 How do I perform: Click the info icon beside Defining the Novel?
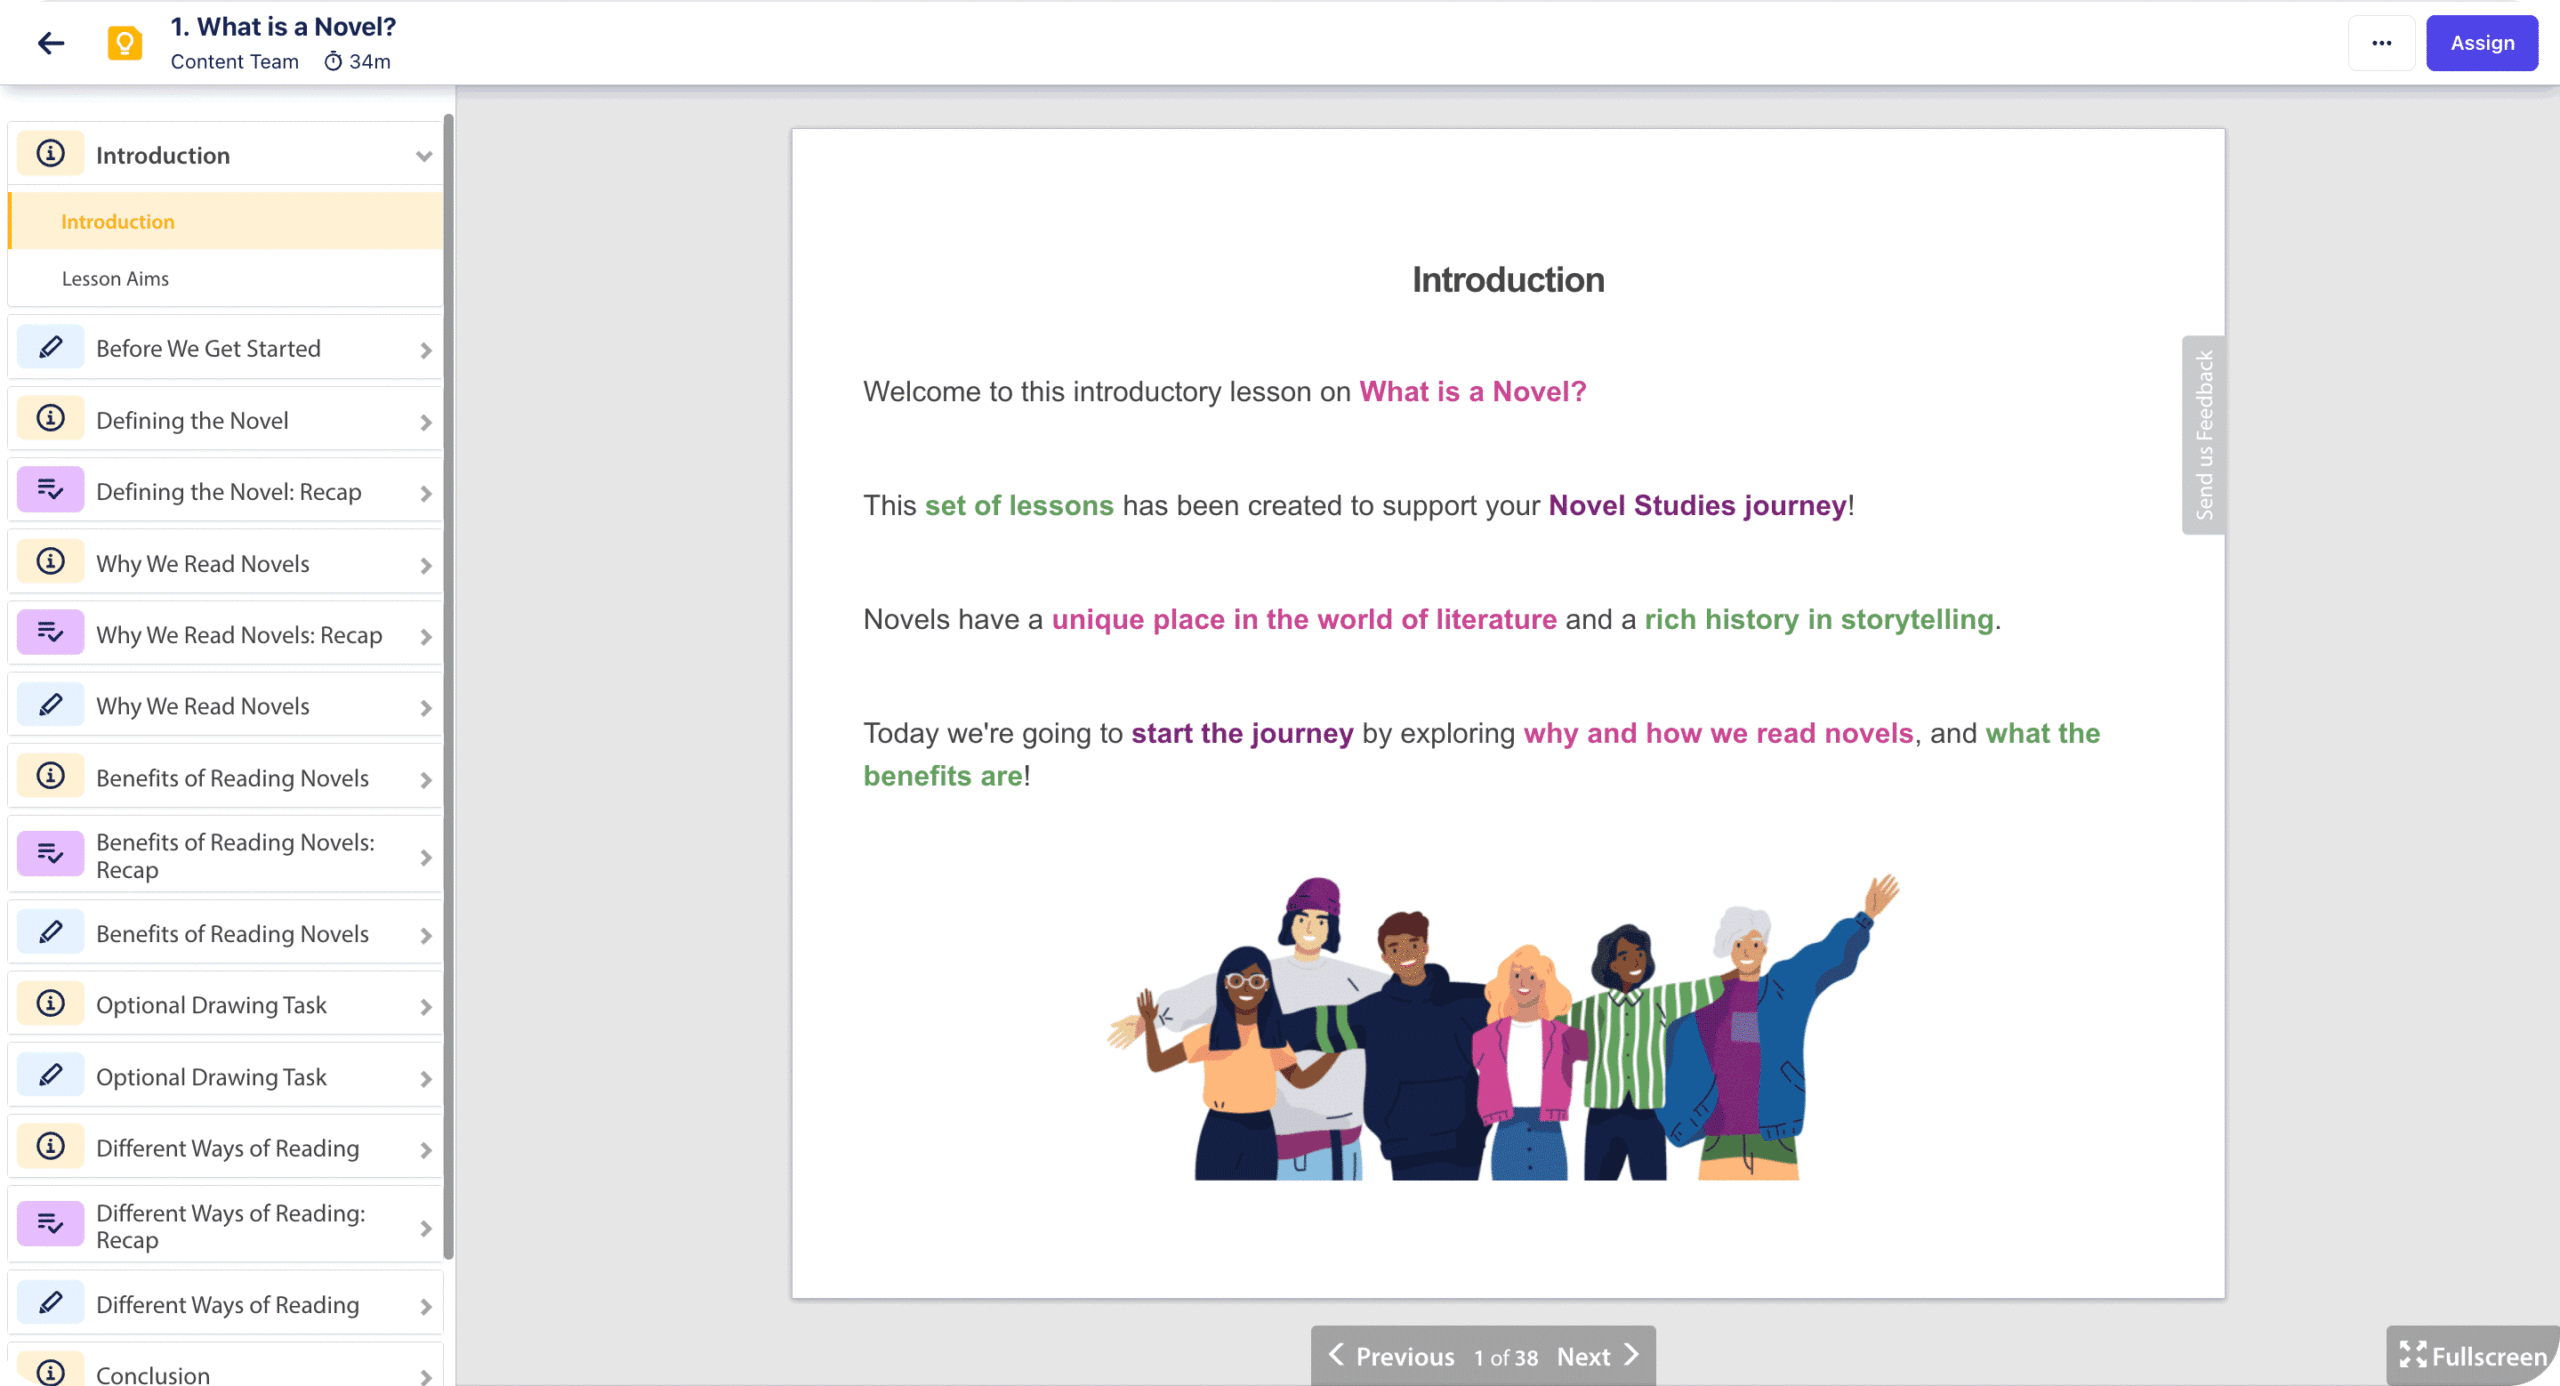tap(51, 419)
